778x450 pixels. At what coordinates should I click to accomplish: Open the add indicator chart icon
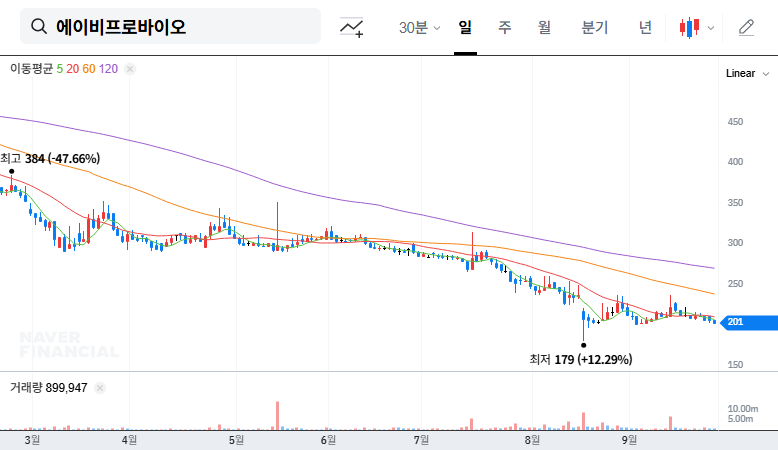[351, 27]
